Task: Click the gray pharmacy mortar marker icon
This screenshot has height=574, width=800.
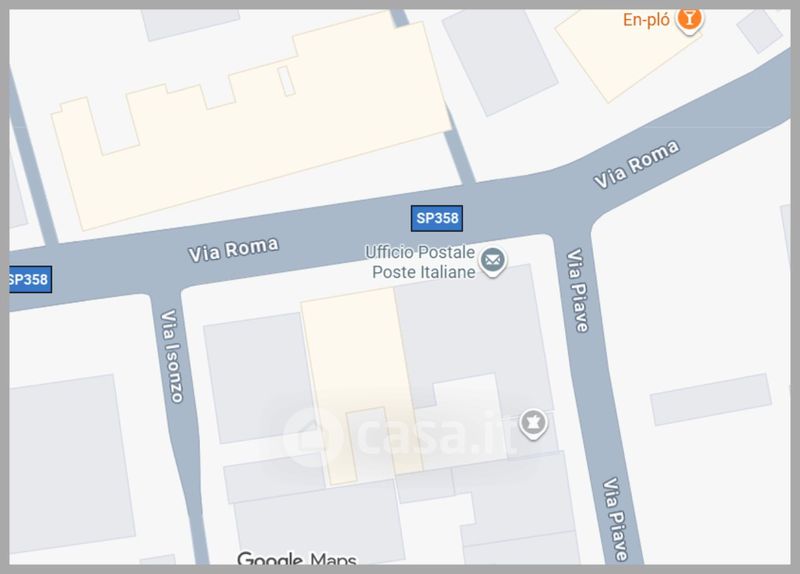Action: pos(533,423)
